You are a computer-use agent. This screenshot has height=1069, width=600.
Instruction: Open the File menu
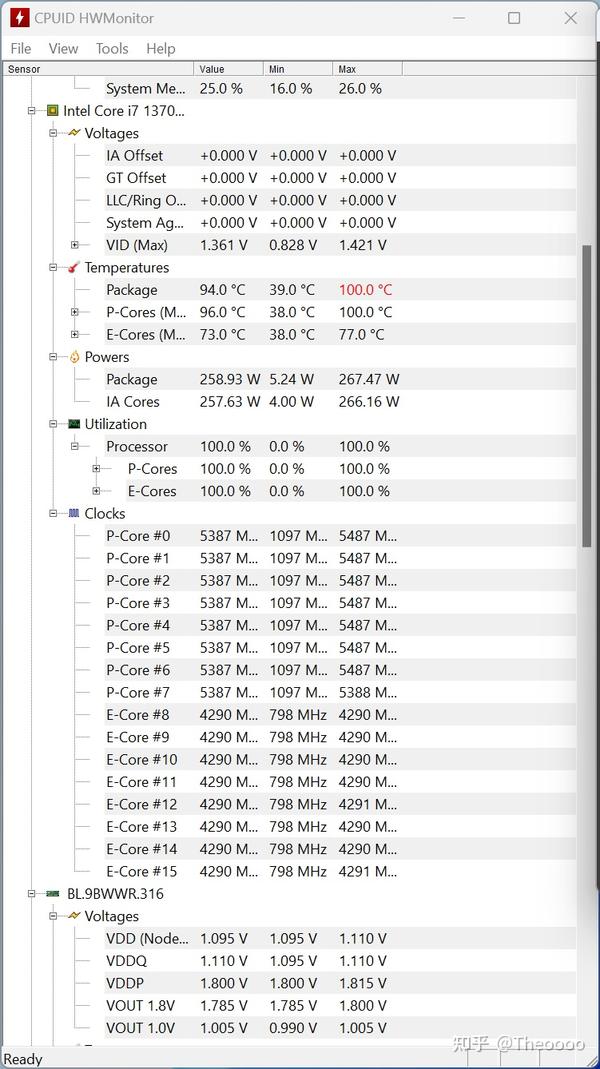[19, 48]
